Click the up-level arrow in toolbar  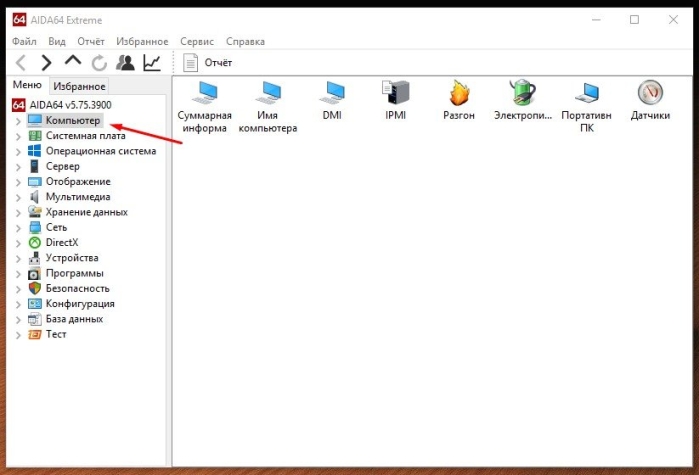73,61
